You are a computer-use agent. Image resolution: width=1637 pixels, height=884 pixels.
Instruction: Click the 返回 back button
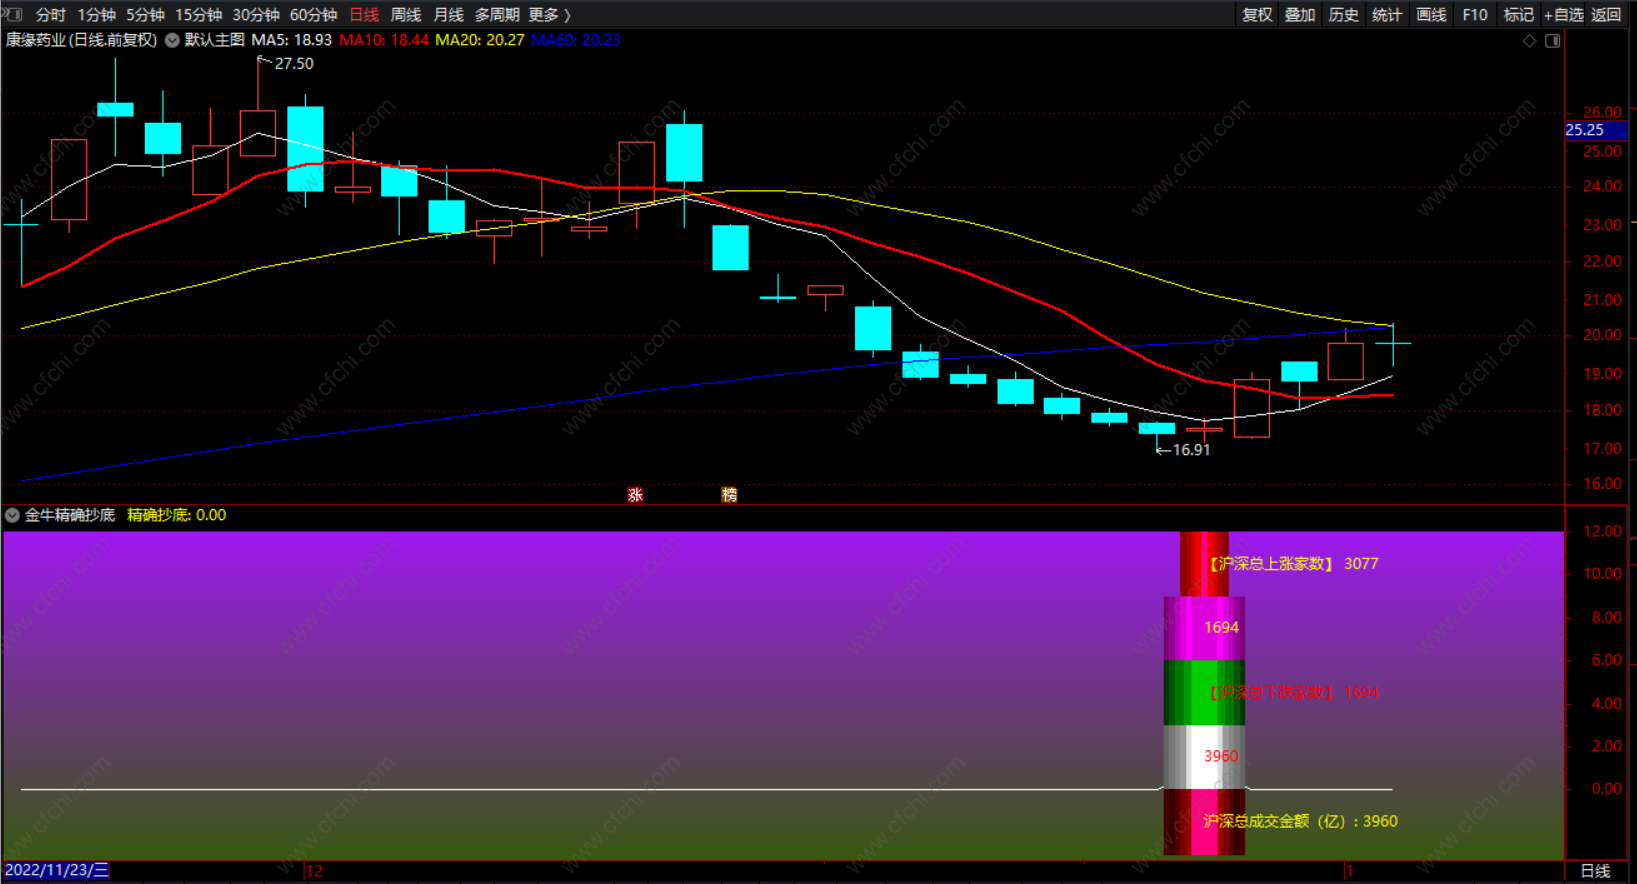tap(1606, 15)
